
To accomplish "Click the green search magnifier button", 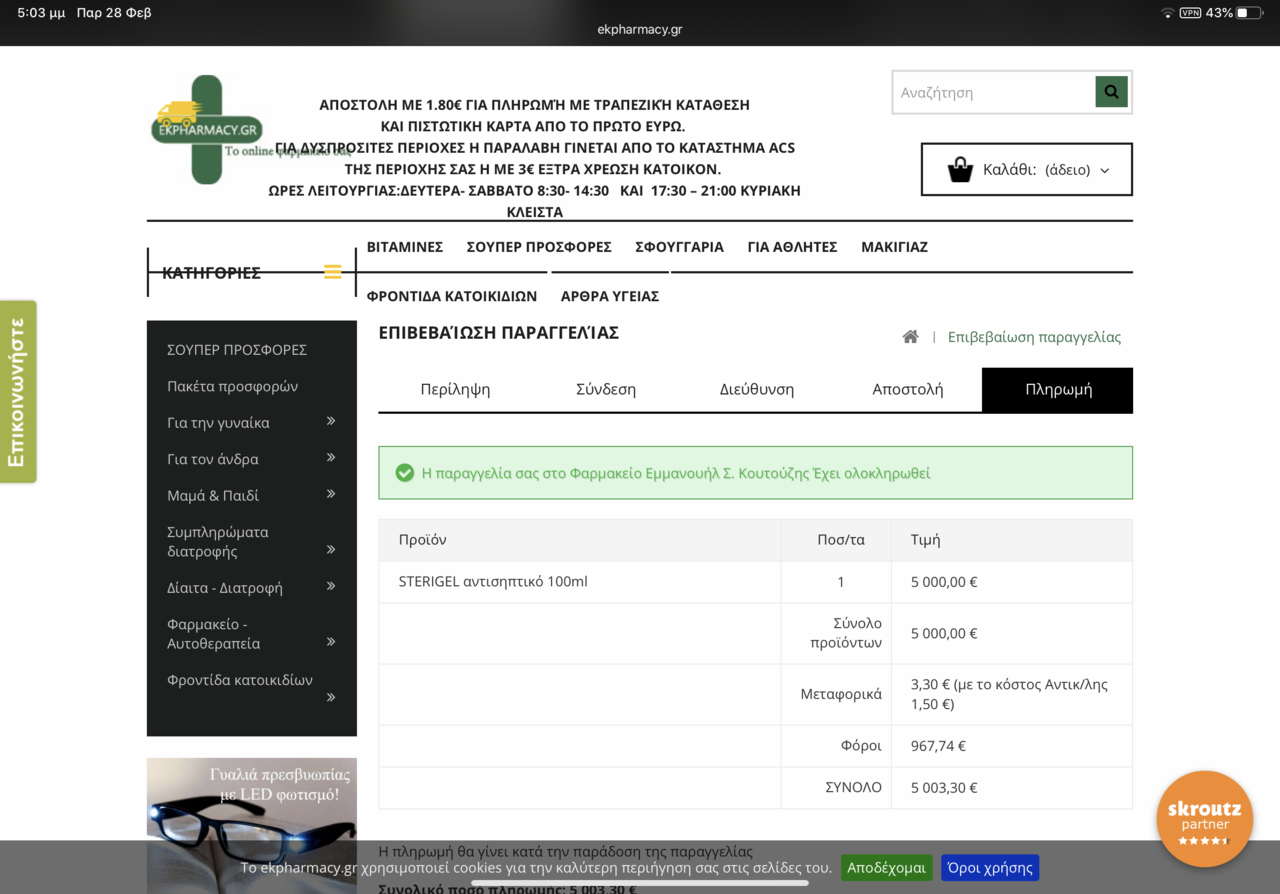I will click(1111, 92).
